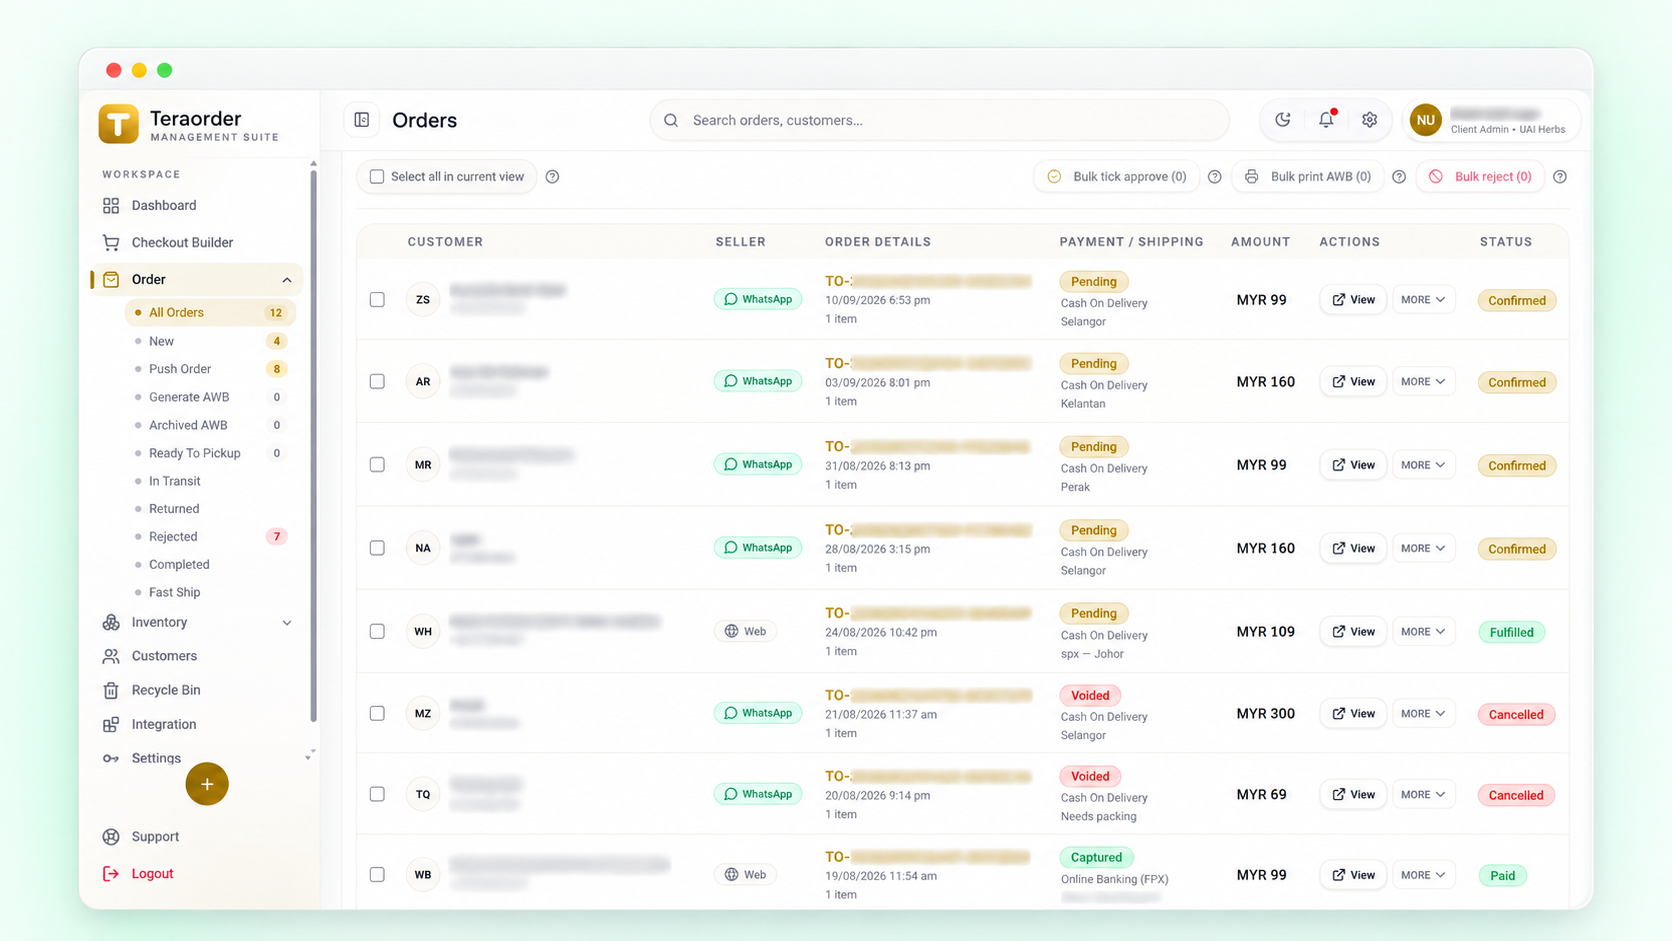View the WB order

[x=1353, y=874]
